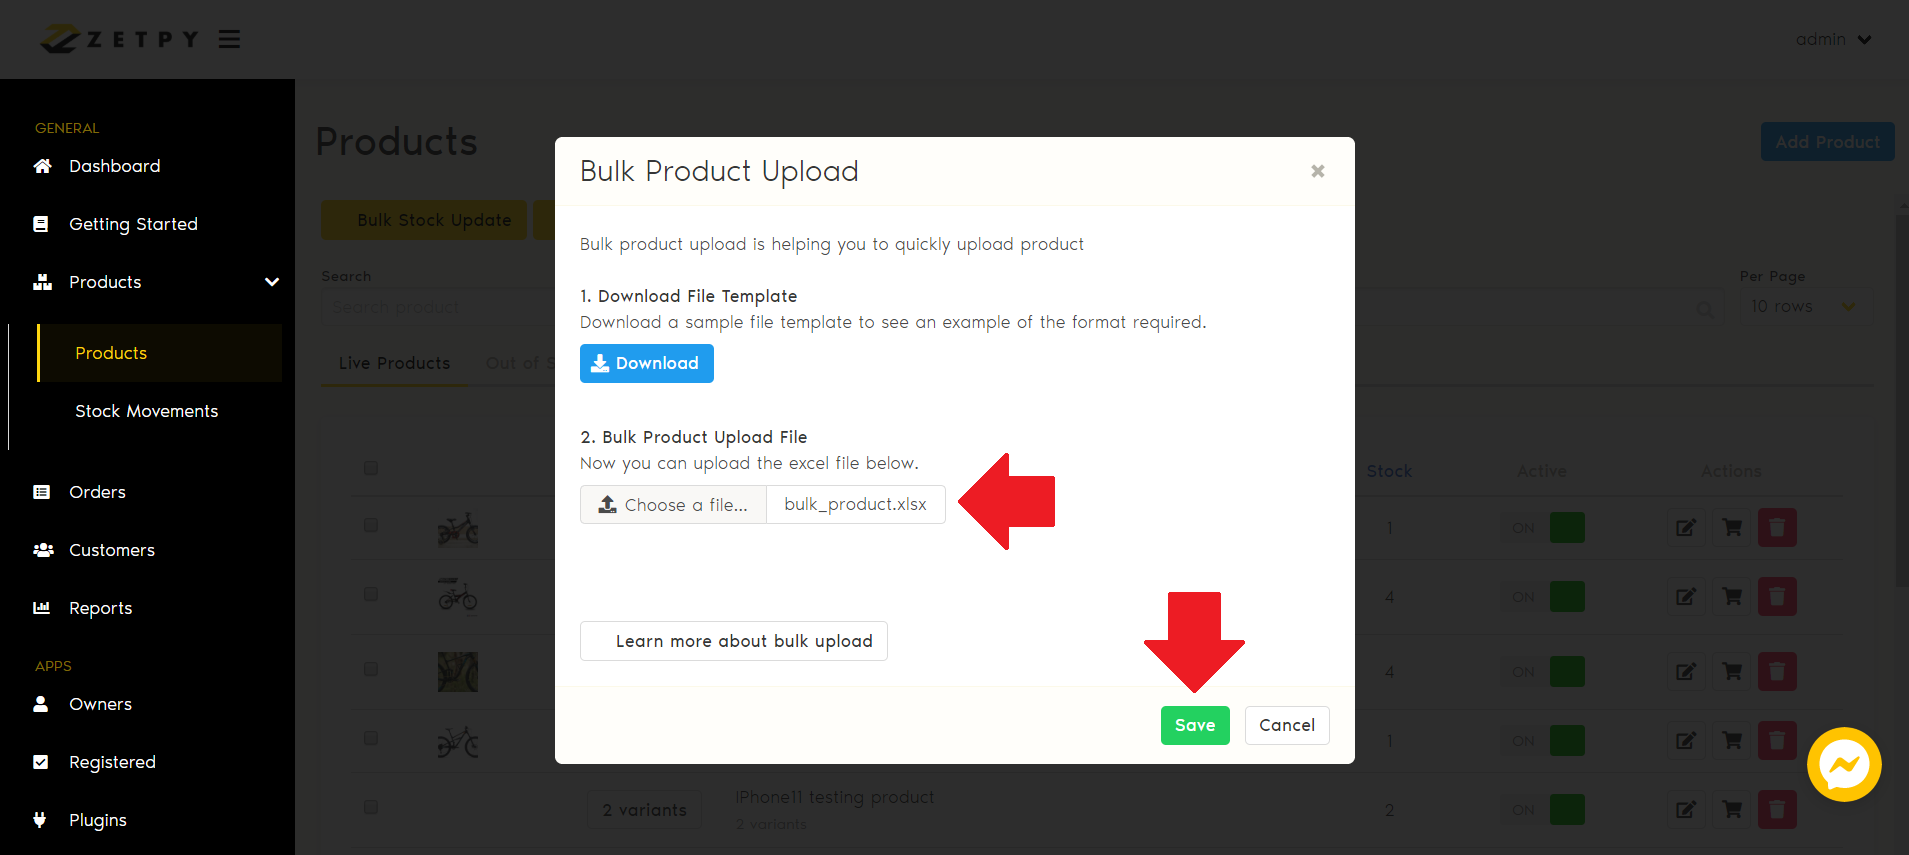Click the blue Download template button
Viewport: 1909px width, 855px height.
(x=646, y=363)
